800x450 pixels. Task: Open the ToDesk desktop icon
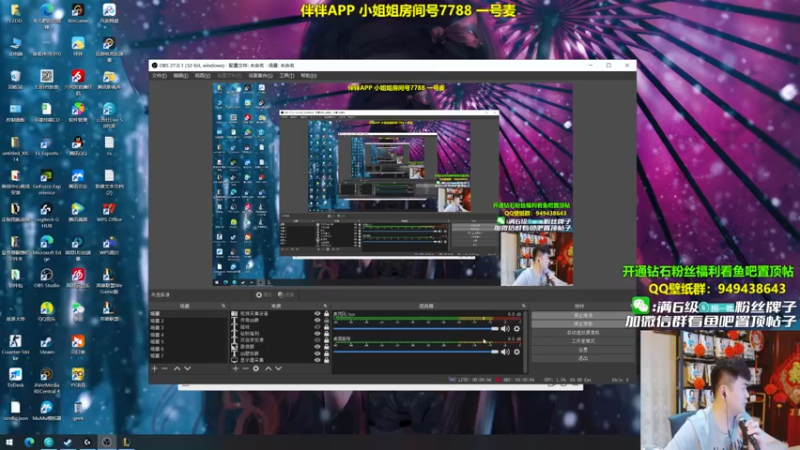[15, 378]
